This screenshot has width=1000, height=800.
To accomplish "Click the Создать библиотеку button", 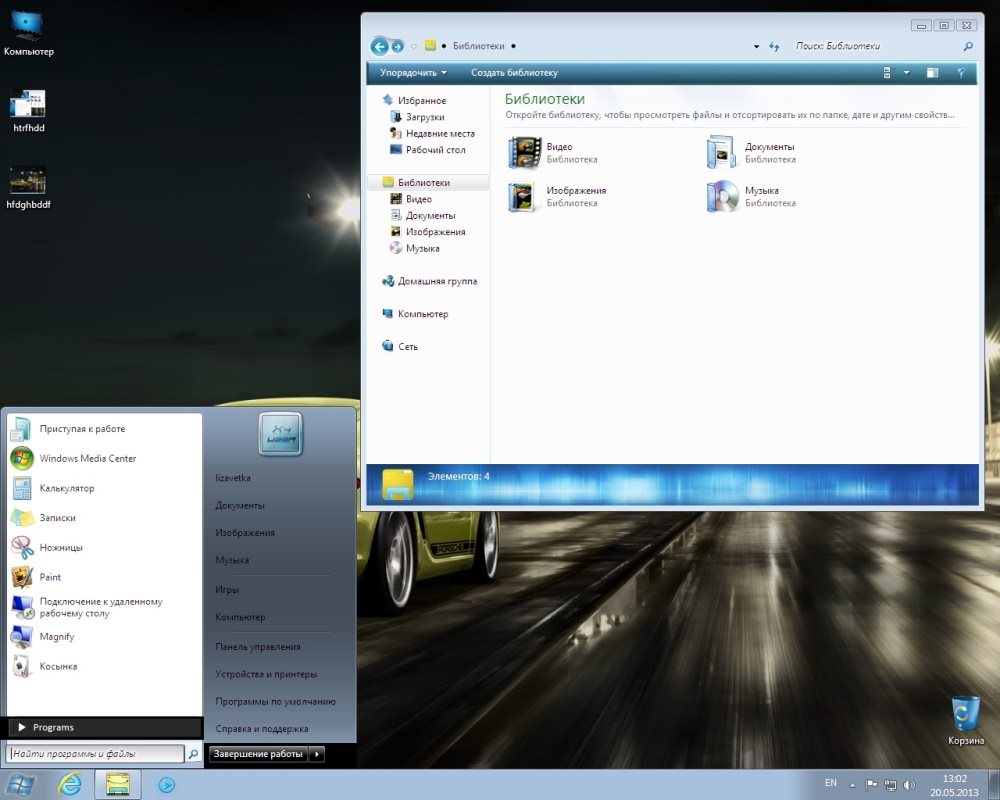I will pyautogui.click(x=514, y=73).
